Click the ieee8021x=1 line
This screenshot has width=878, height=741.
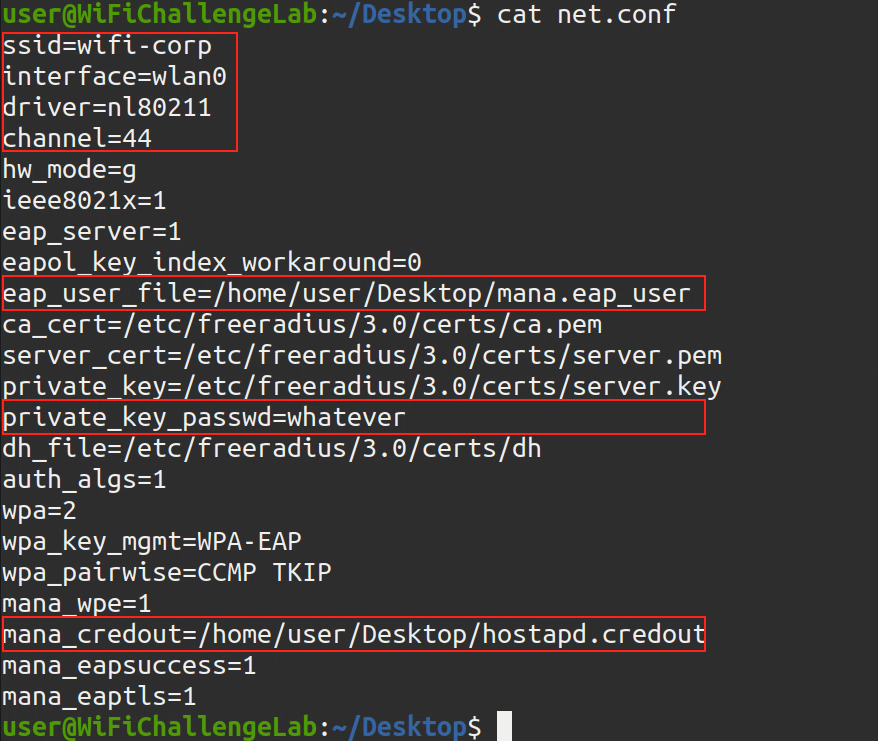(84, 201)
